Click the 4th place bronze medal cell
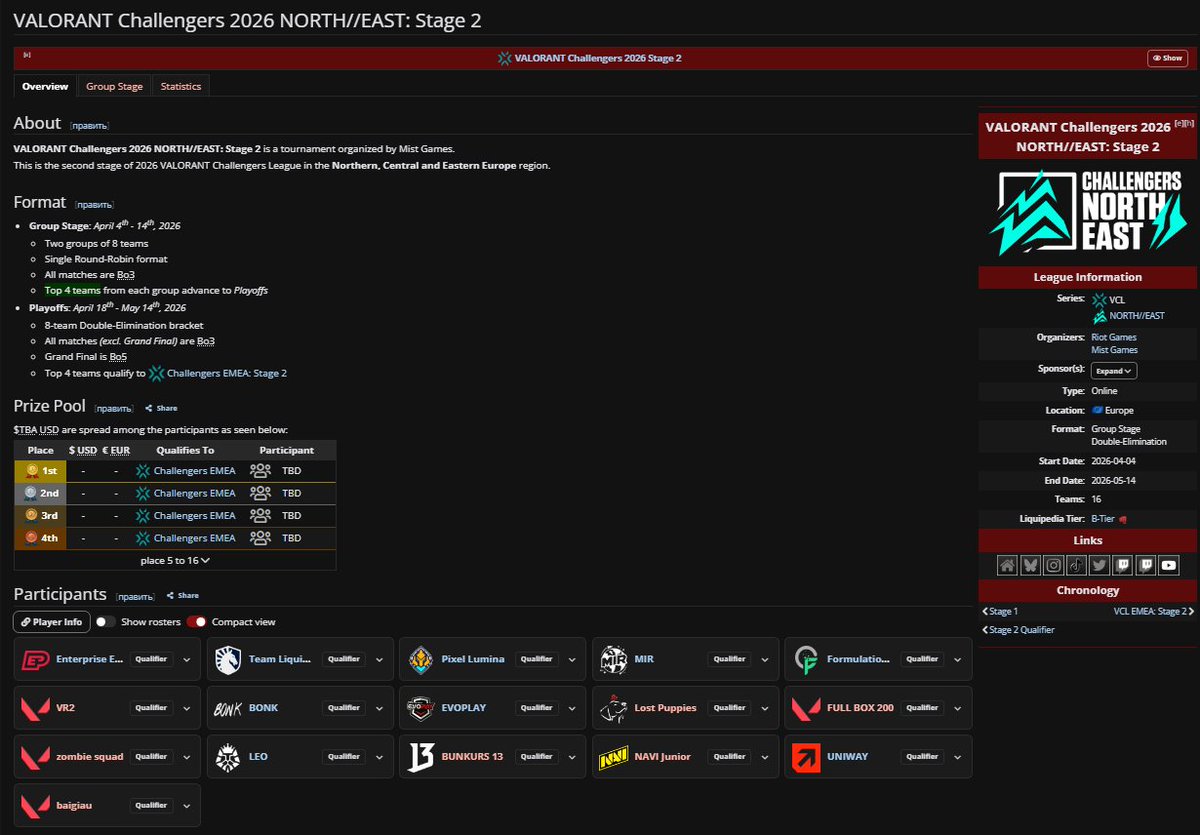Screen dimensions: 1200x835 point(41,538)
